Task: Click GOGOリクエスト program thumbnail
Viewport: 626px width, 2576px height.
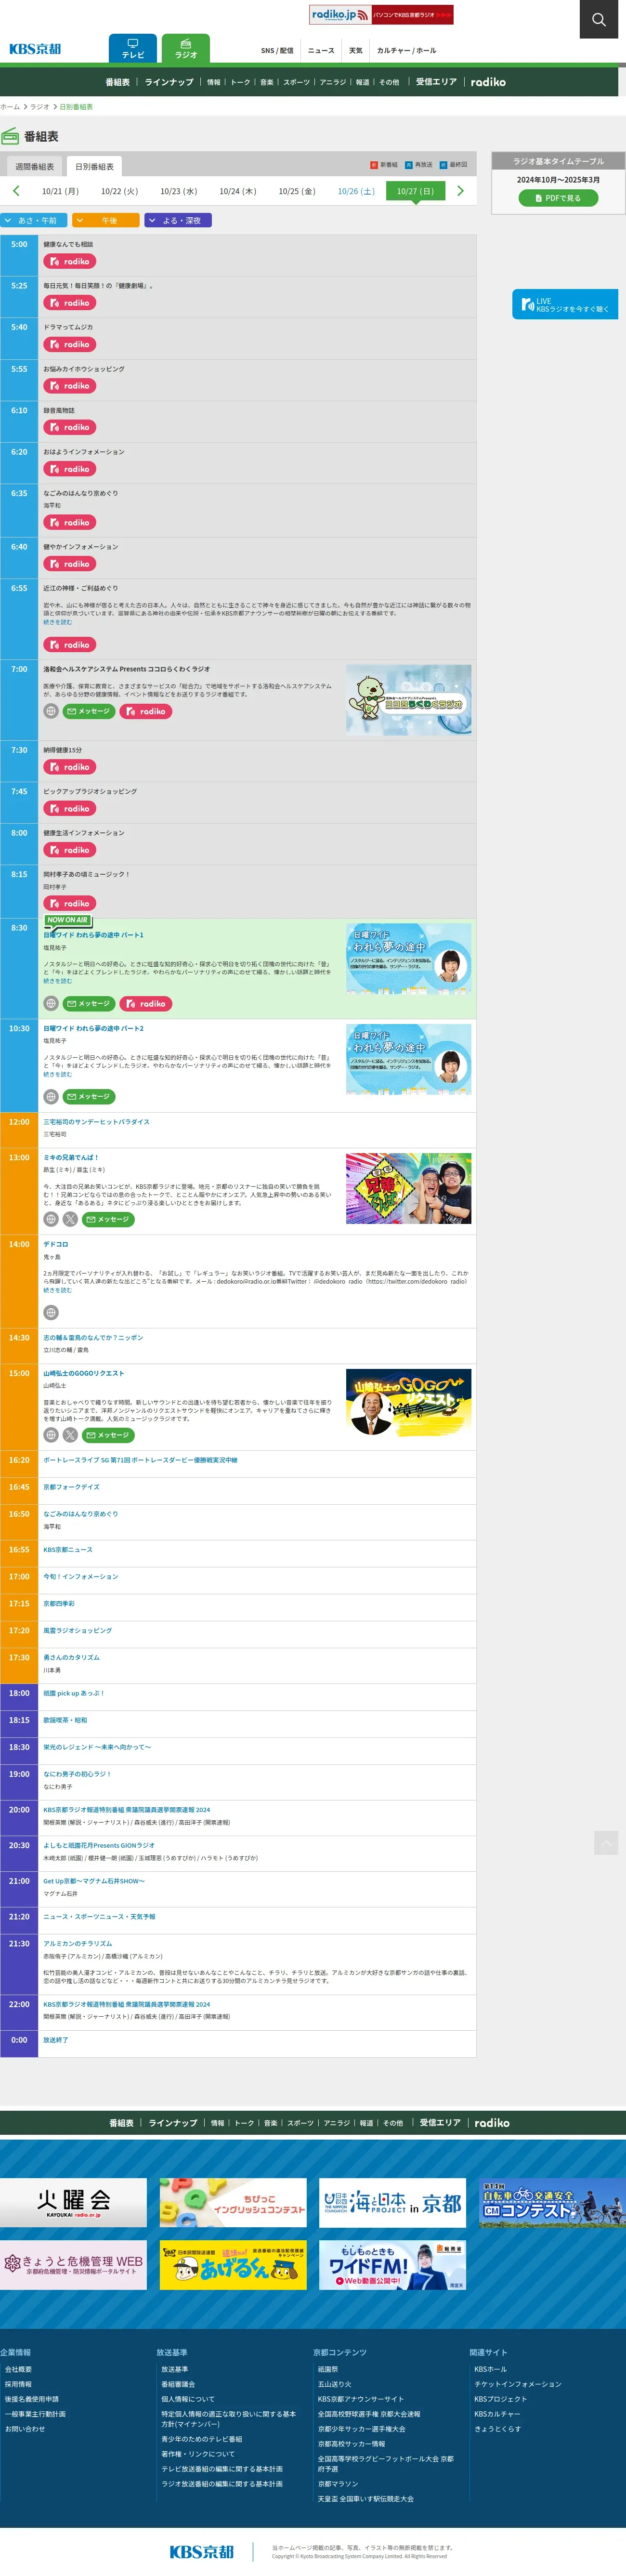Action: click(408, 1404)
